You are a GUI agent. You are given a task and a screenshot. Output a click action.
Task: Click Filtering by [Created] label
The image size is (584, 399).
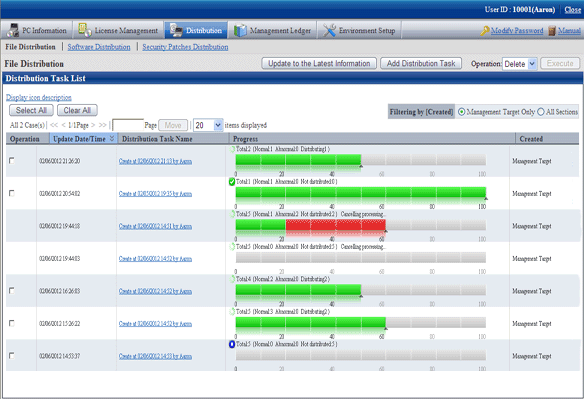[421, 112]
